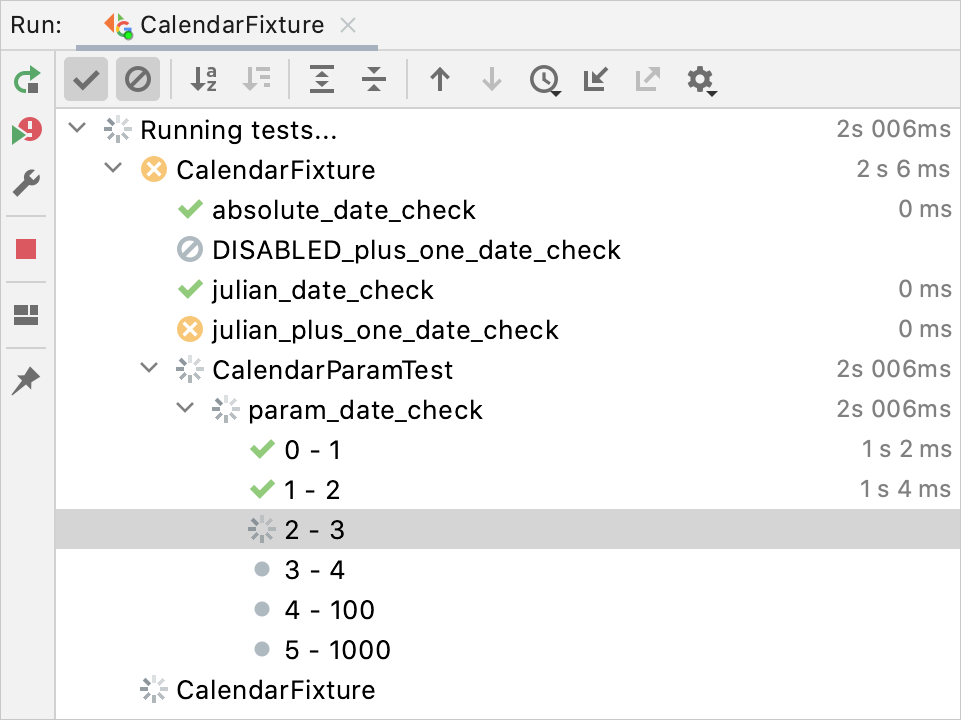Collapse the param_date_check node
Image resolution: width=961 pixels, height=720 pixels.
(185, 408)
